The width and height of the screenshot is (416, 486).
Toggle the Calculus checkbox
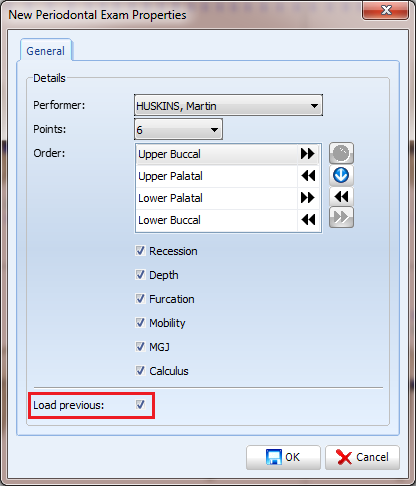pos(140,371)
